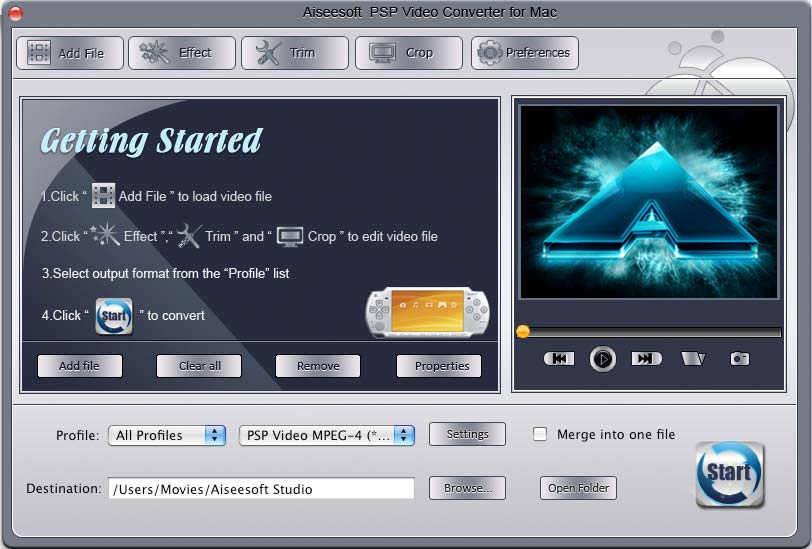Click Browse to choose destination folder
This screenshot has width=812, height=549.
pyautogui.click(x=467, y=488)
